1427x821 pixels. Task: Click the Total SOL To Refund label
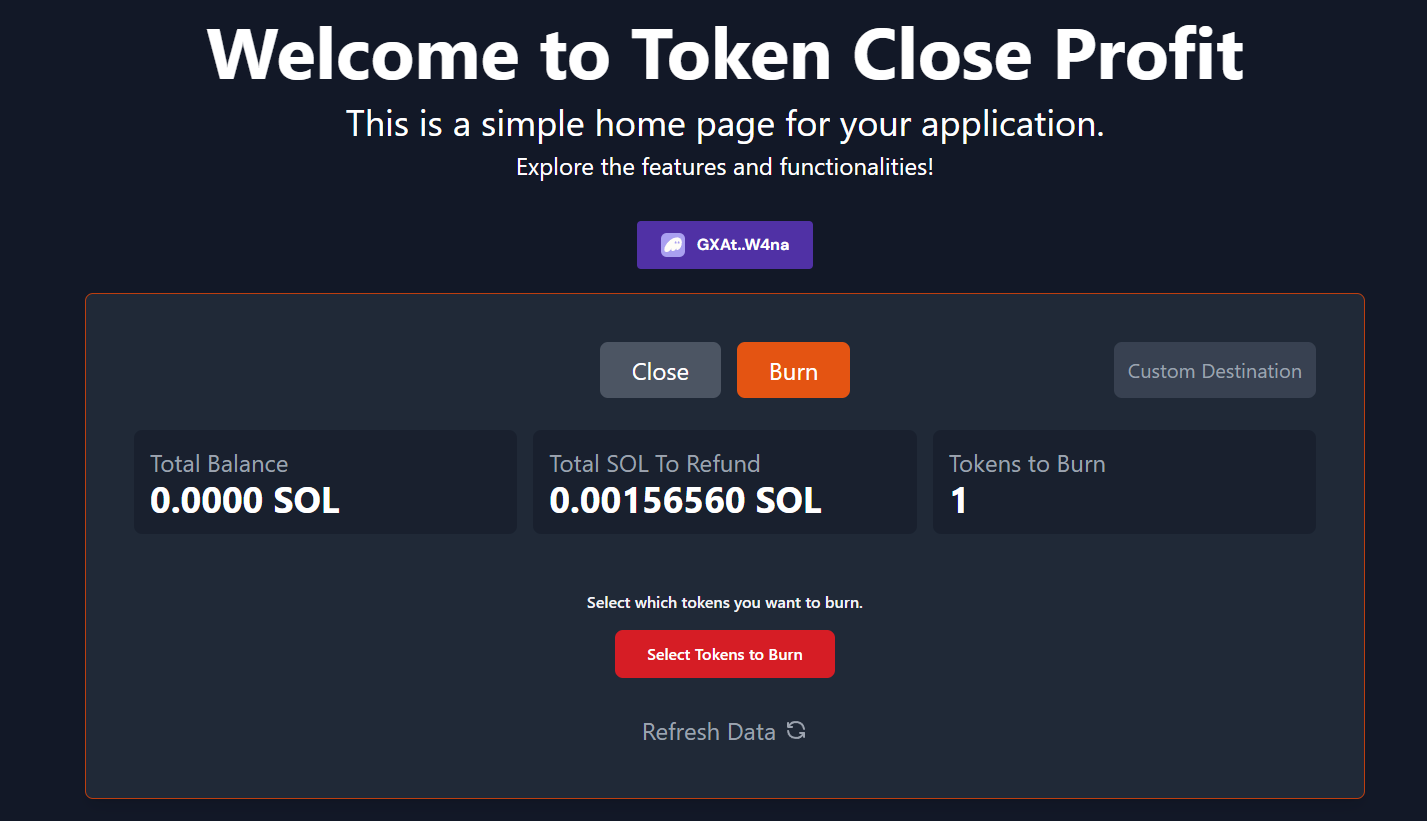[x=655, y=464]
